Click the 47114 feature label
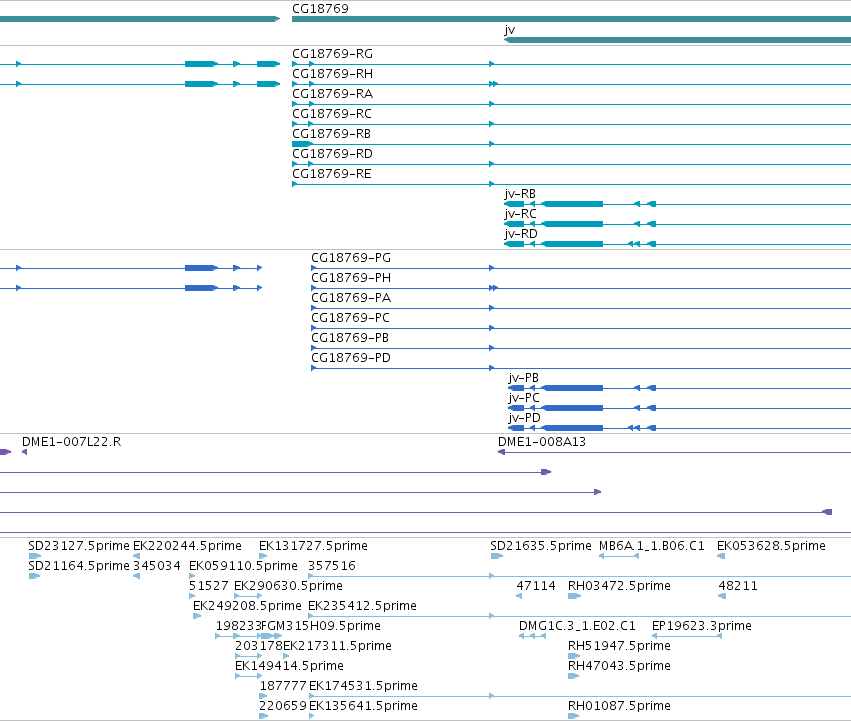851x721 pixels. point(536,586)
